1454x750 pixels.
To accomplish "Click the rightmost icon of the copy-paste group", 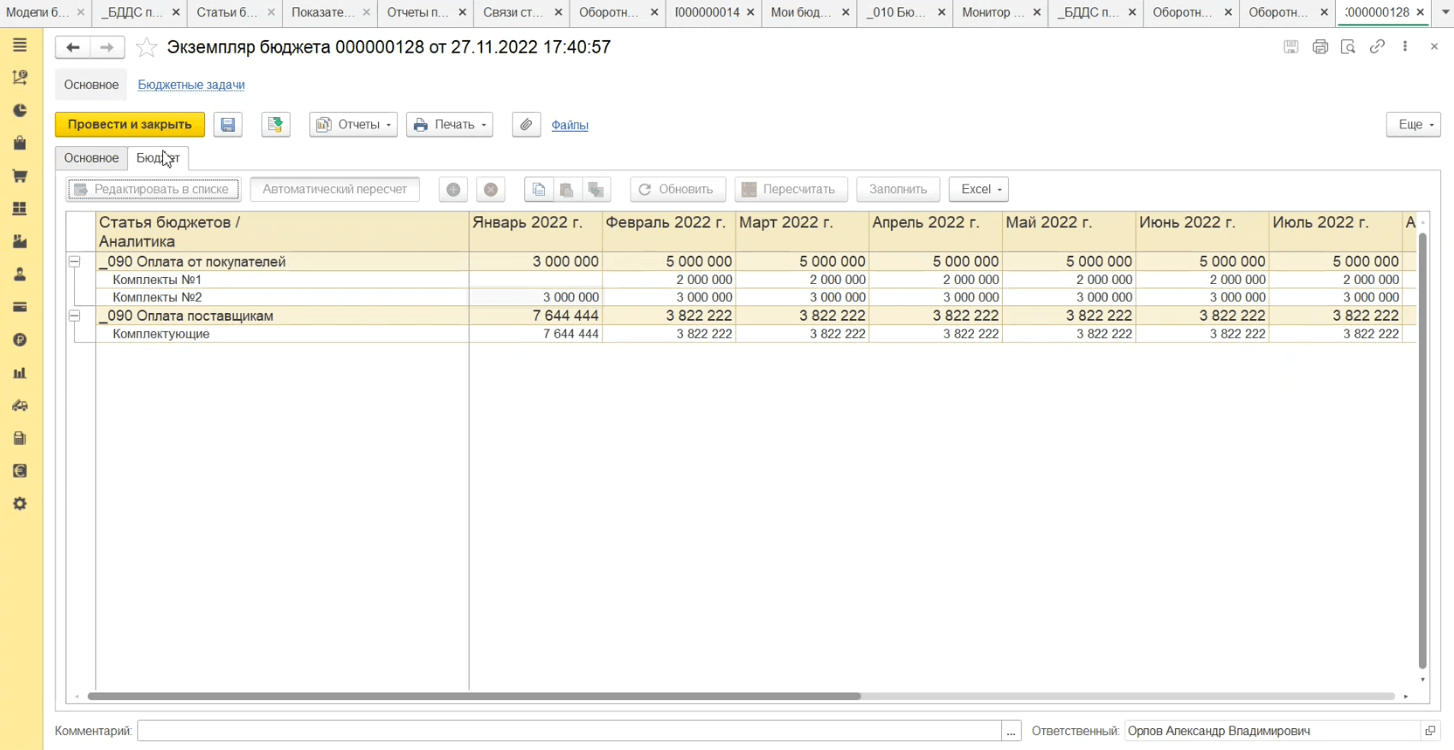I will point(597,190).
